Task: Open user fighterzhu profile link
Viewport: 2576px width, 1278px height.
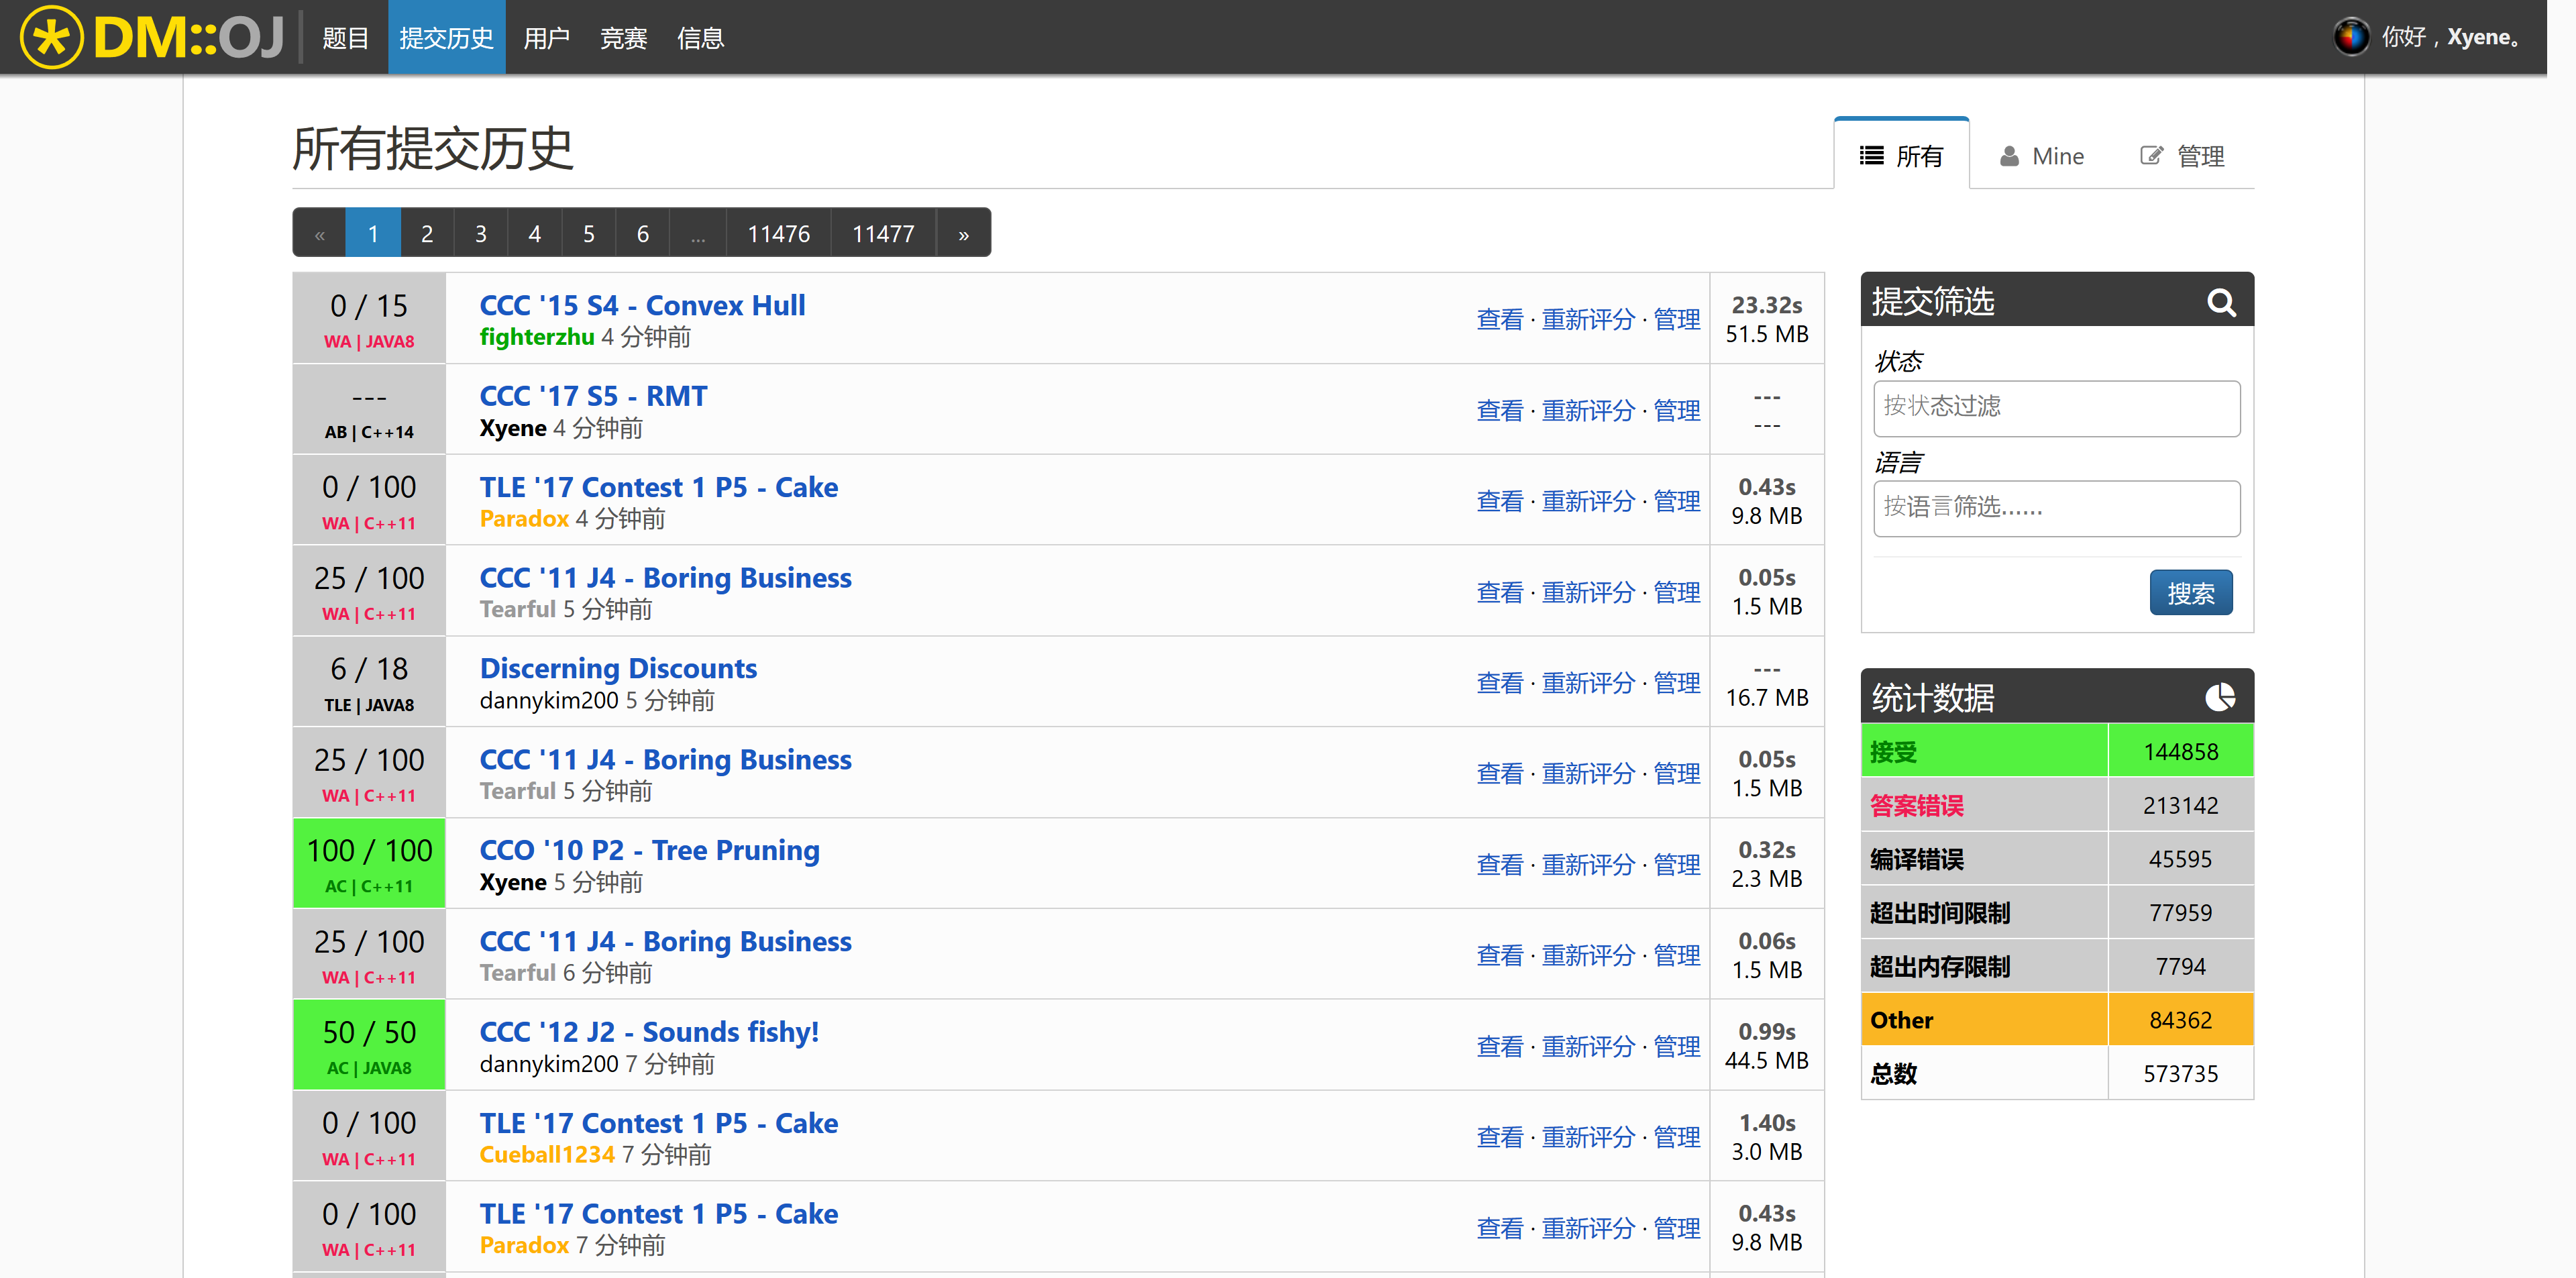Action: (536, 338)
